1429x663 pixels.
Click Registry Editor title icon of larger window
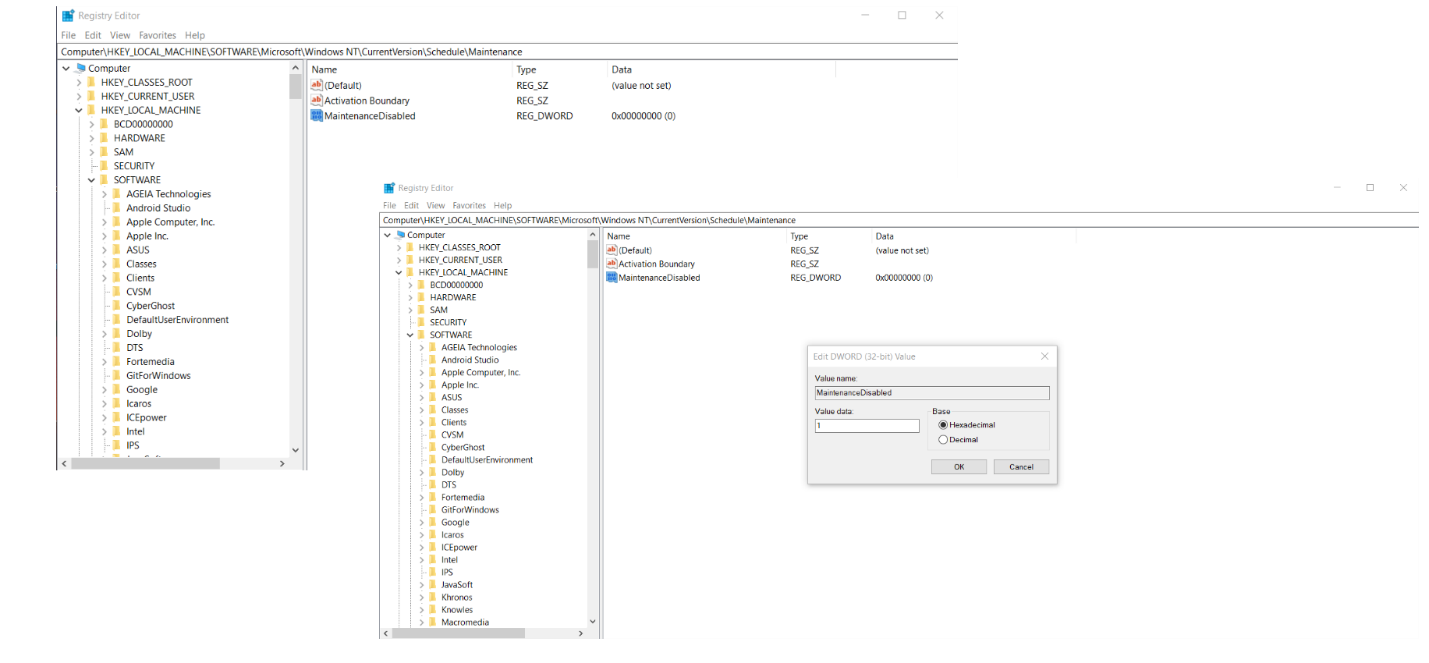389,188
